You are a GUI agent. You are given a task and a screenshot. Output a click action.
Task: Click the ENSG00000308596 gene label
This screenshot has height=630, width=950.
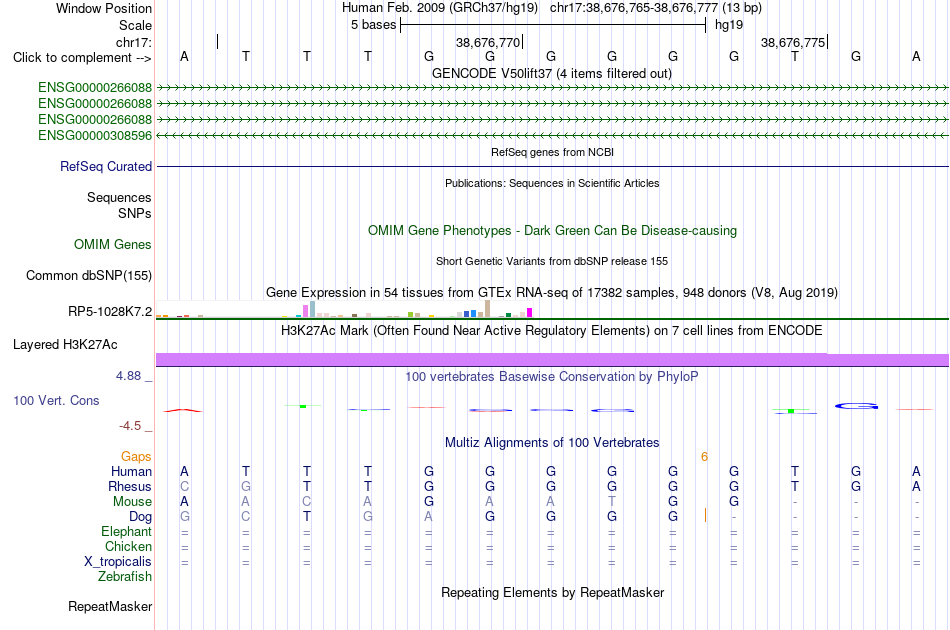(95, 136)
